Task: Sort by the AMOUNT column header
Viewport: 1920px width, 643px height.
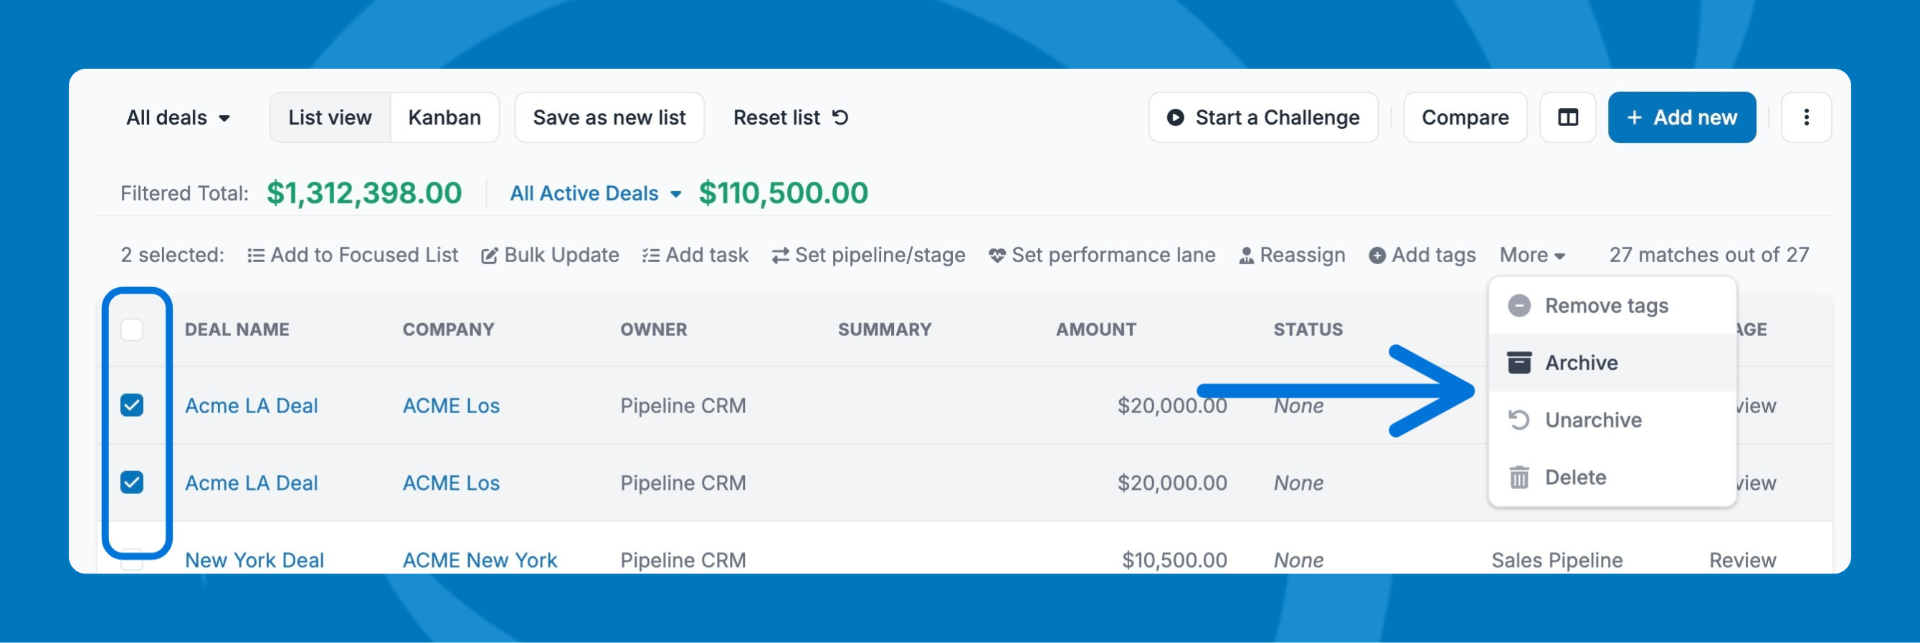Action: tap(1096, 330)
